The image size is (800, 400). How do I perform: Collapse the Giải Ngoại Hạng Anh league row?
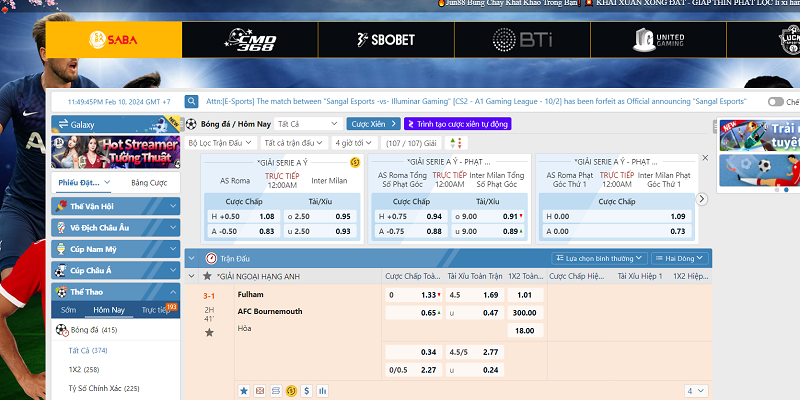192,277
